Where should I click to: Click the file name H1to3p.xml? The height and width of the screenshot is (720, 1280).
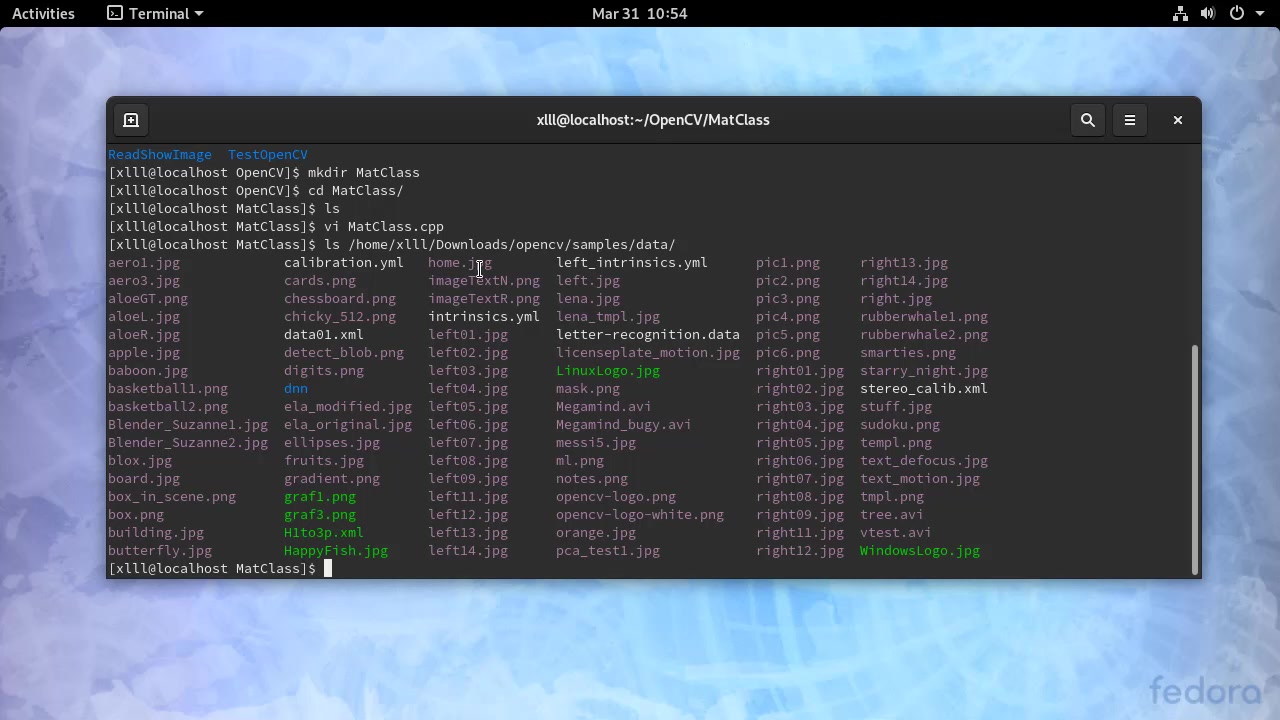point(324,533)
